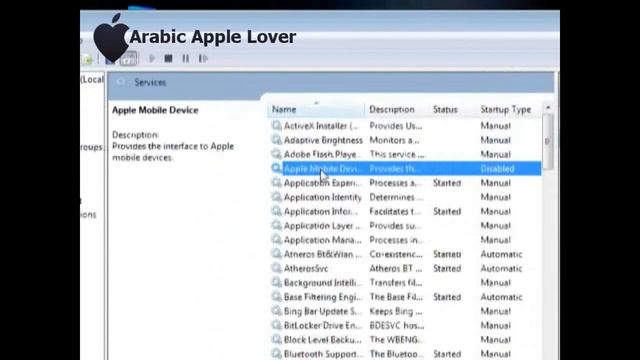The width and height of the screenshot is (640, 360).
Task: Click the gear icon beside AtherosSvc
Action: (x=276, y=268)
